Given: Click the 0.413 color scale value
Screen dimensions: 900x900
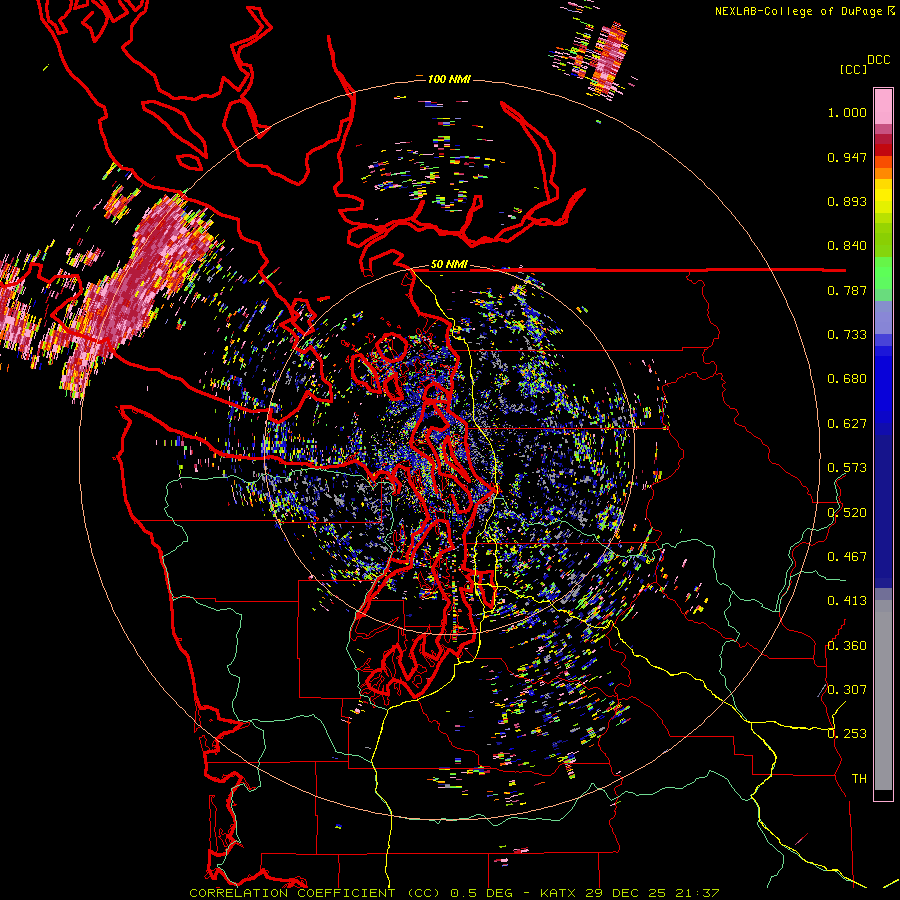Looking at the screenshot, I should coord(847,601).
